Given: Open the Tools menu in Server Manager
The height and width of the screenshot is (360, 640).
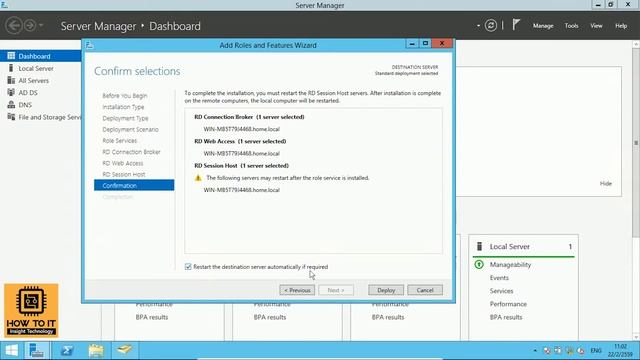Looking at the screenshot, I should pos(571,26).
